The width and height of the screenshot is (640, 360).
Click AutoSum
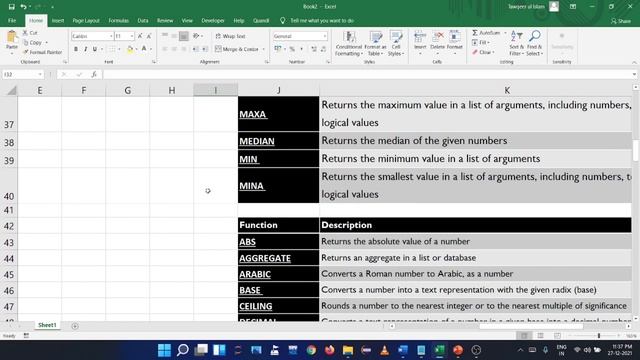click(487, 33)
